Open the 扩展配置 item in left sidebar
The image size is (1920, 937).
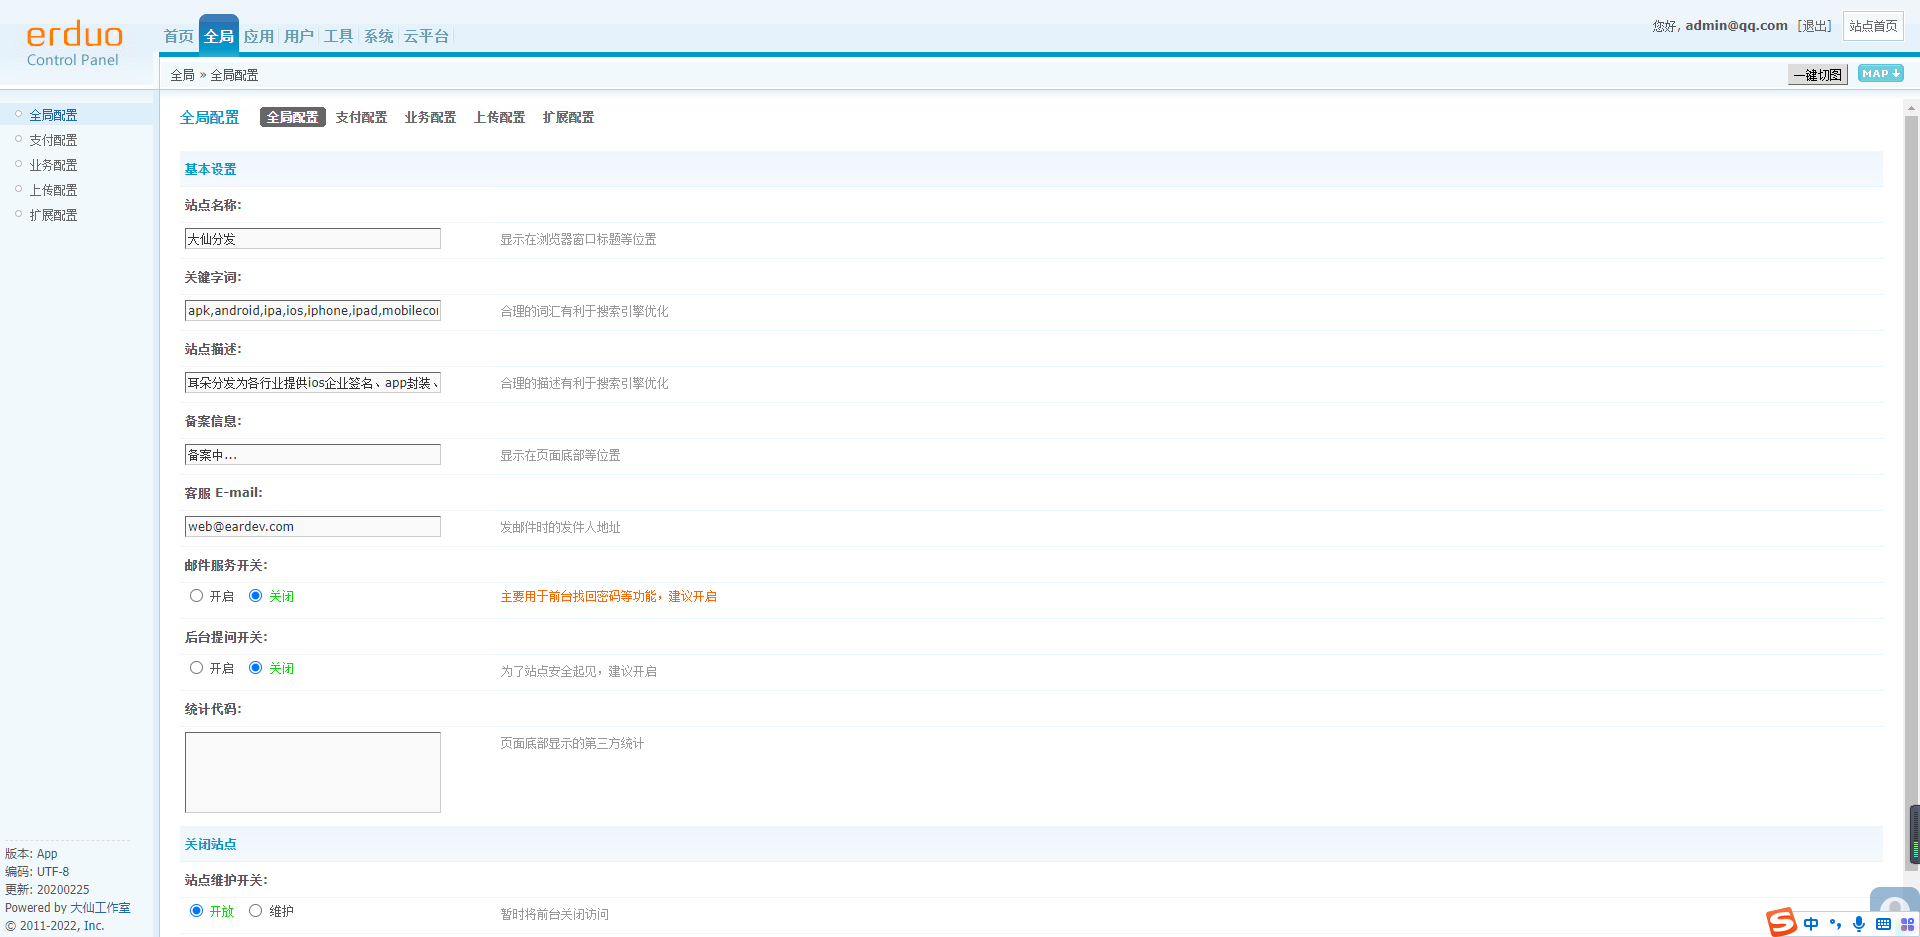point(53,215)
